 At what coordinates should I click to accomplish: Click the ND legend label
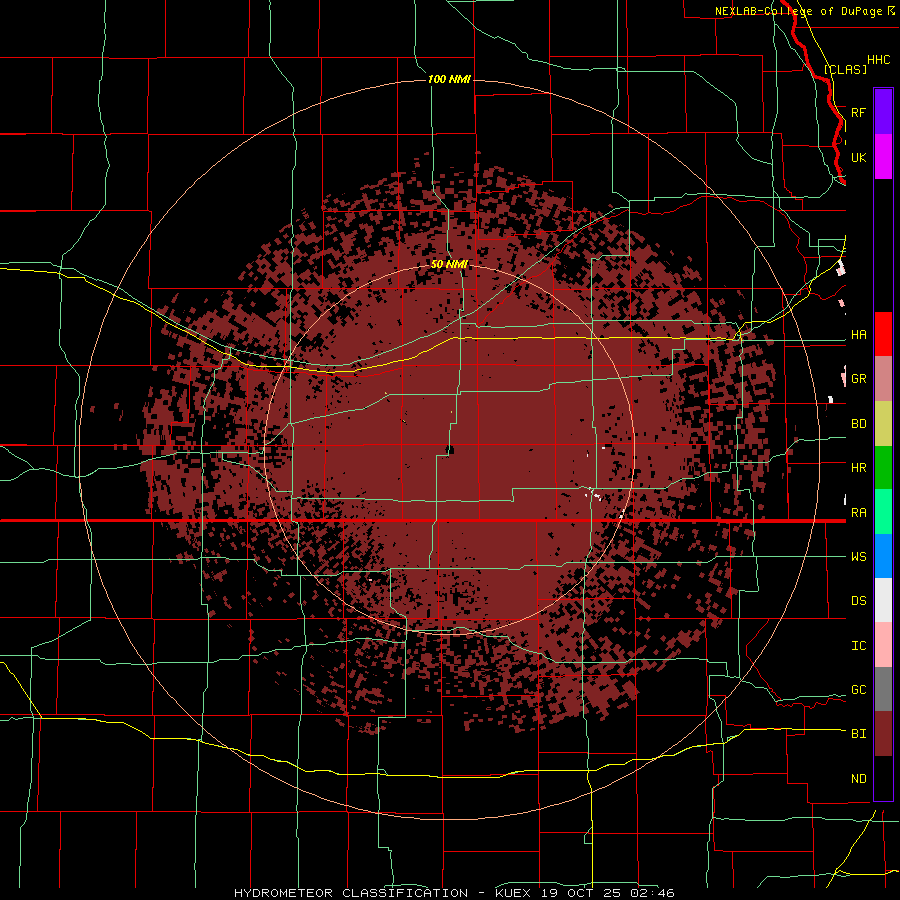(x=858, y=778)
